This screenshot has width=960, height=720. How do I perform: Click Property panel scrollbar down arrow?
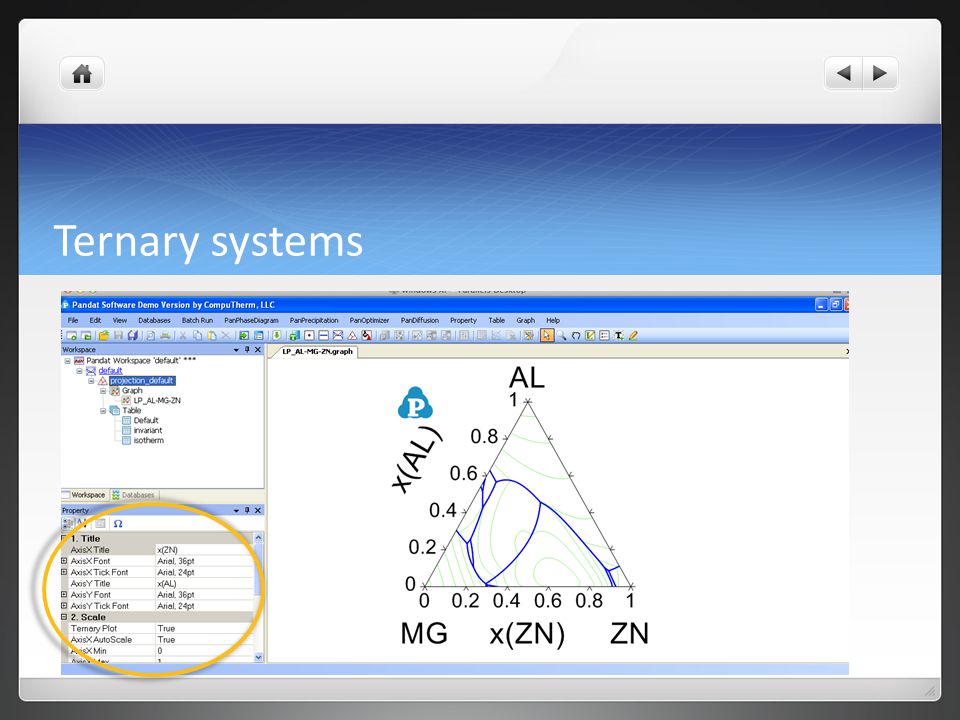[258, 657]
